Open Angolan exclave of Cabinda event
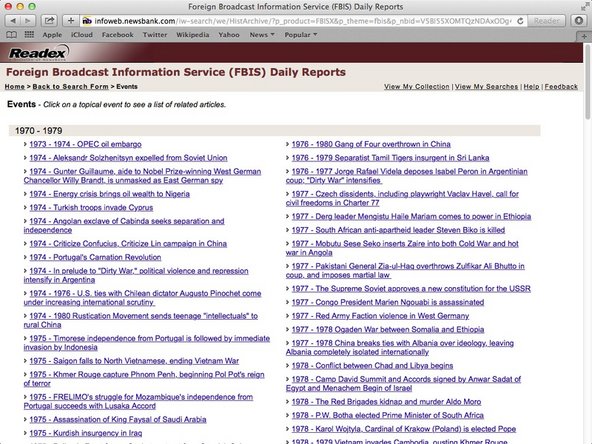 tap(124, 226)
